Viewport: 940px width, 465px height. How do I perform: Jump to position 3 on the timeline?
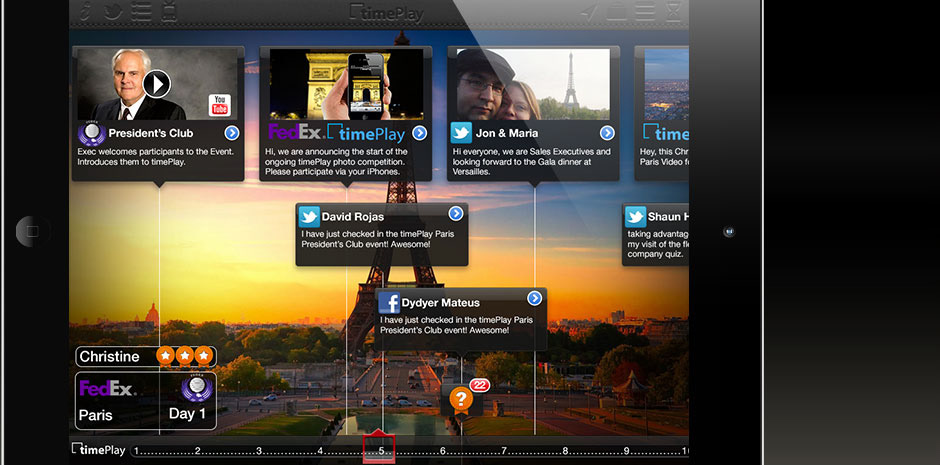[259, 451]
